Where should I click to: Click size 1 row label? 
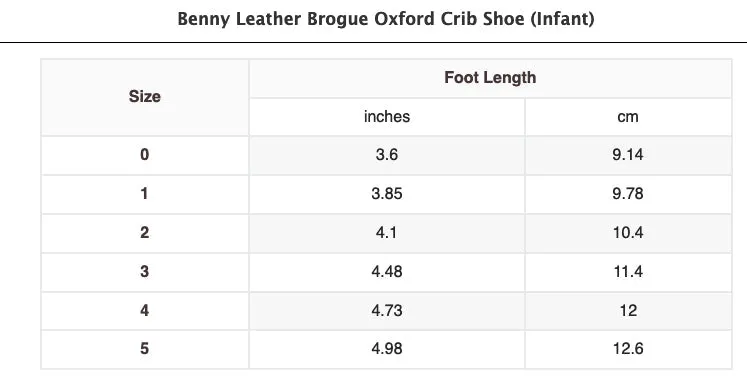pyautogui.click(x=145, y=194)
